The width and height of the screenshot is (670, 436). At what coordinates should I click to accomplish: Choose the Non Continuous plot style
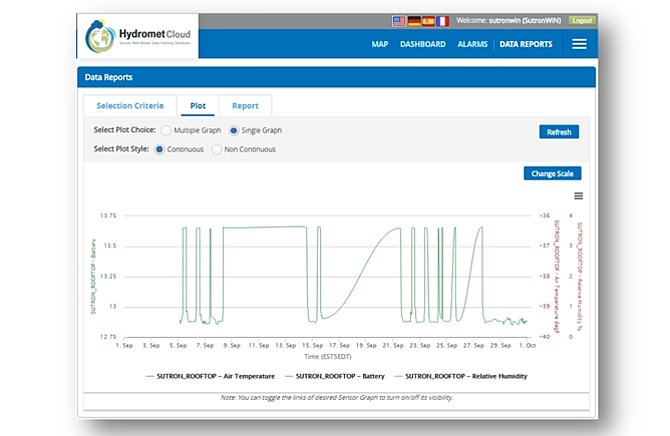point(217,149)
